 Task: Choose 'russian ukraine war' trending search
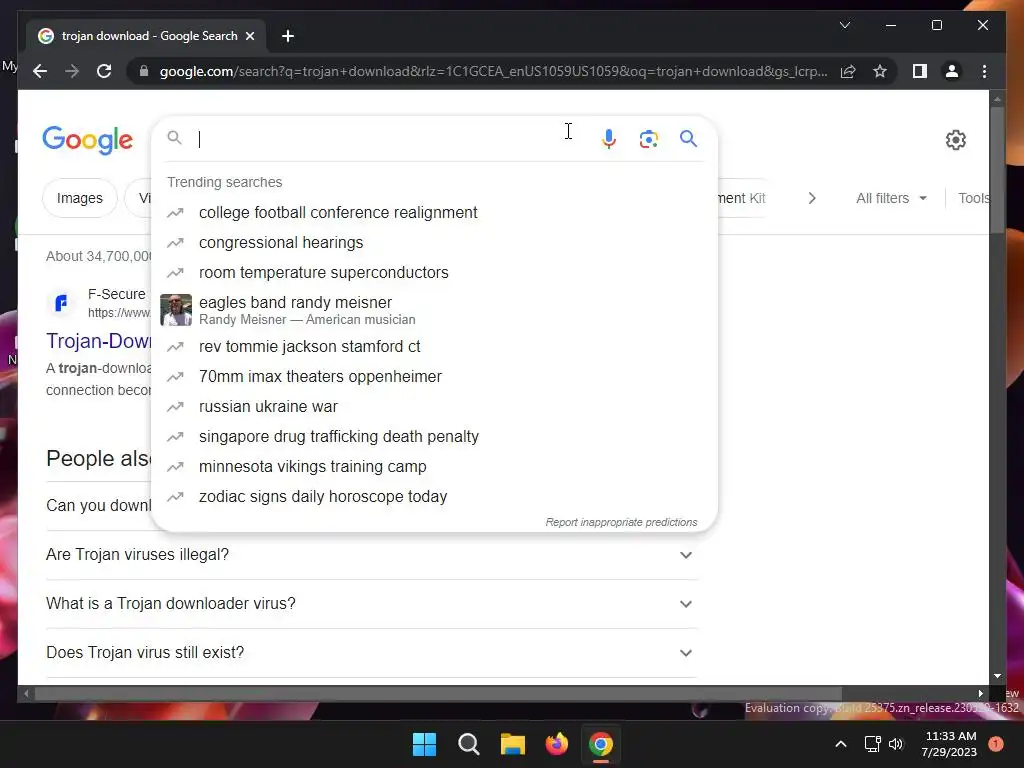tap(434, 406)
